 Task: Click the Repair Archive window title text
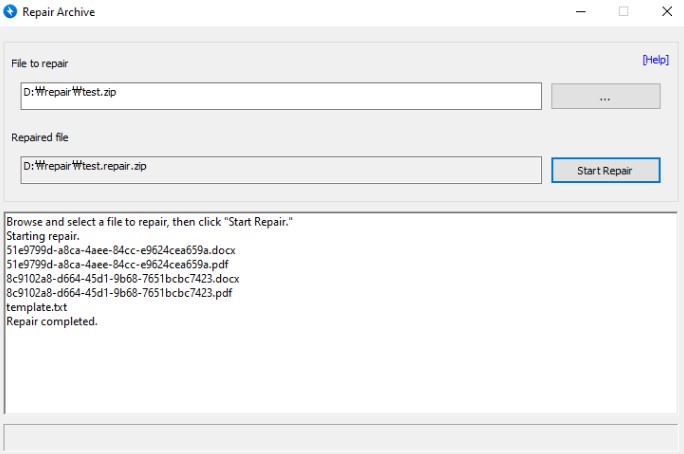[58, 12]
